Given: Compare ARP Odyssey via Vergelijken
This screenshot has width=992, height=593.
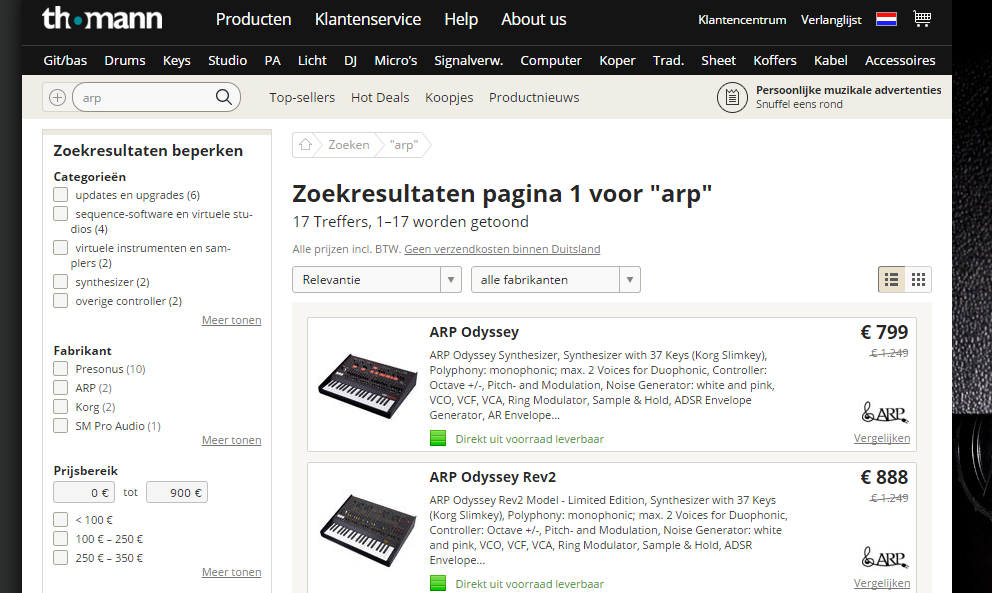Looking at the screenshot, I should point(881,438).
